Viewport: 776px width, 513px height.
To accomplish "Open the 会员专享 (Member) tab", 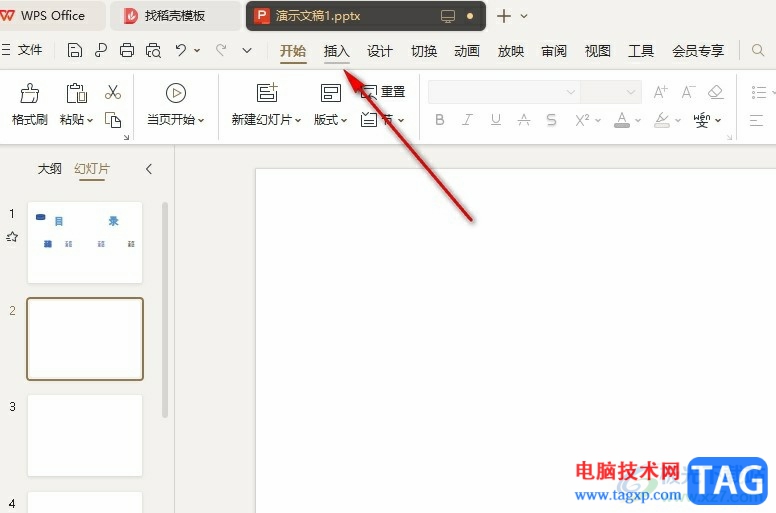I will click(x=698, y=50).
